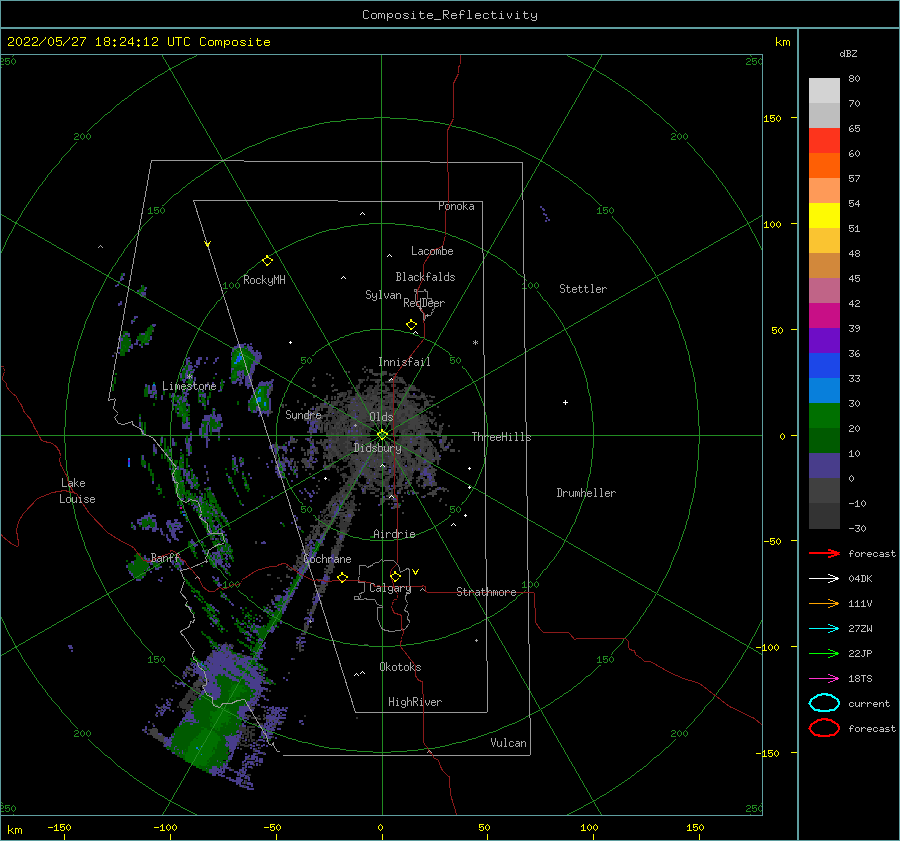The height and width of the screenshot is (841, 900).
Task: Select the blue 33-36 dBZ color swatch
Action: pos(824,366)
